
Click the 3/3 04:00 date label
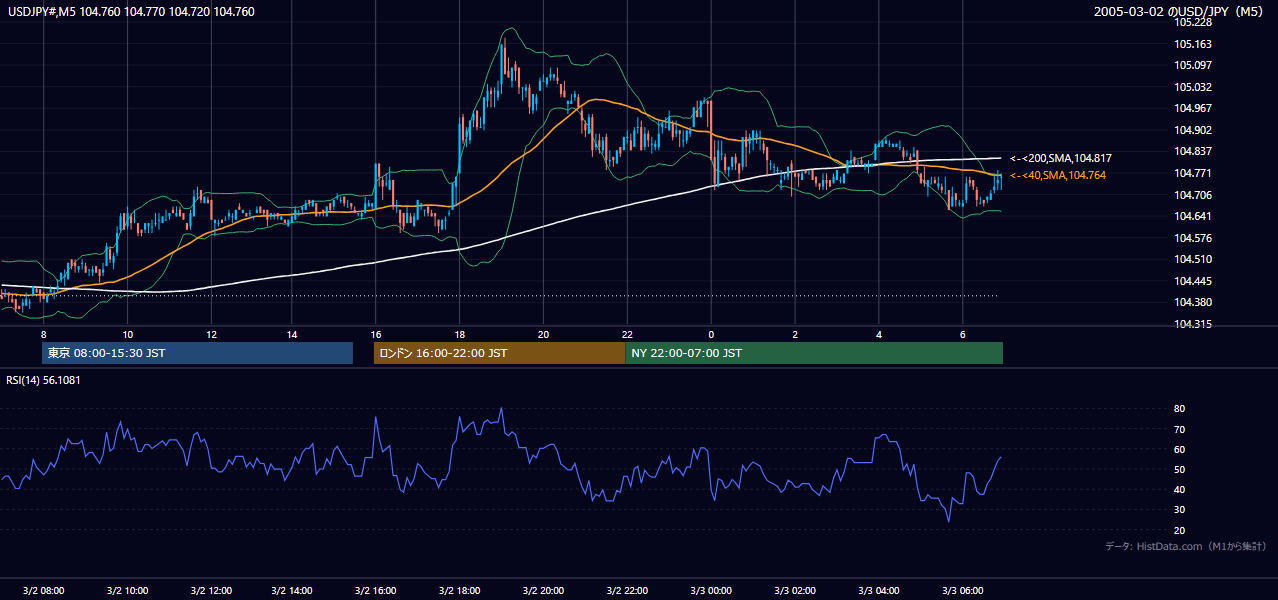point(879,591)
